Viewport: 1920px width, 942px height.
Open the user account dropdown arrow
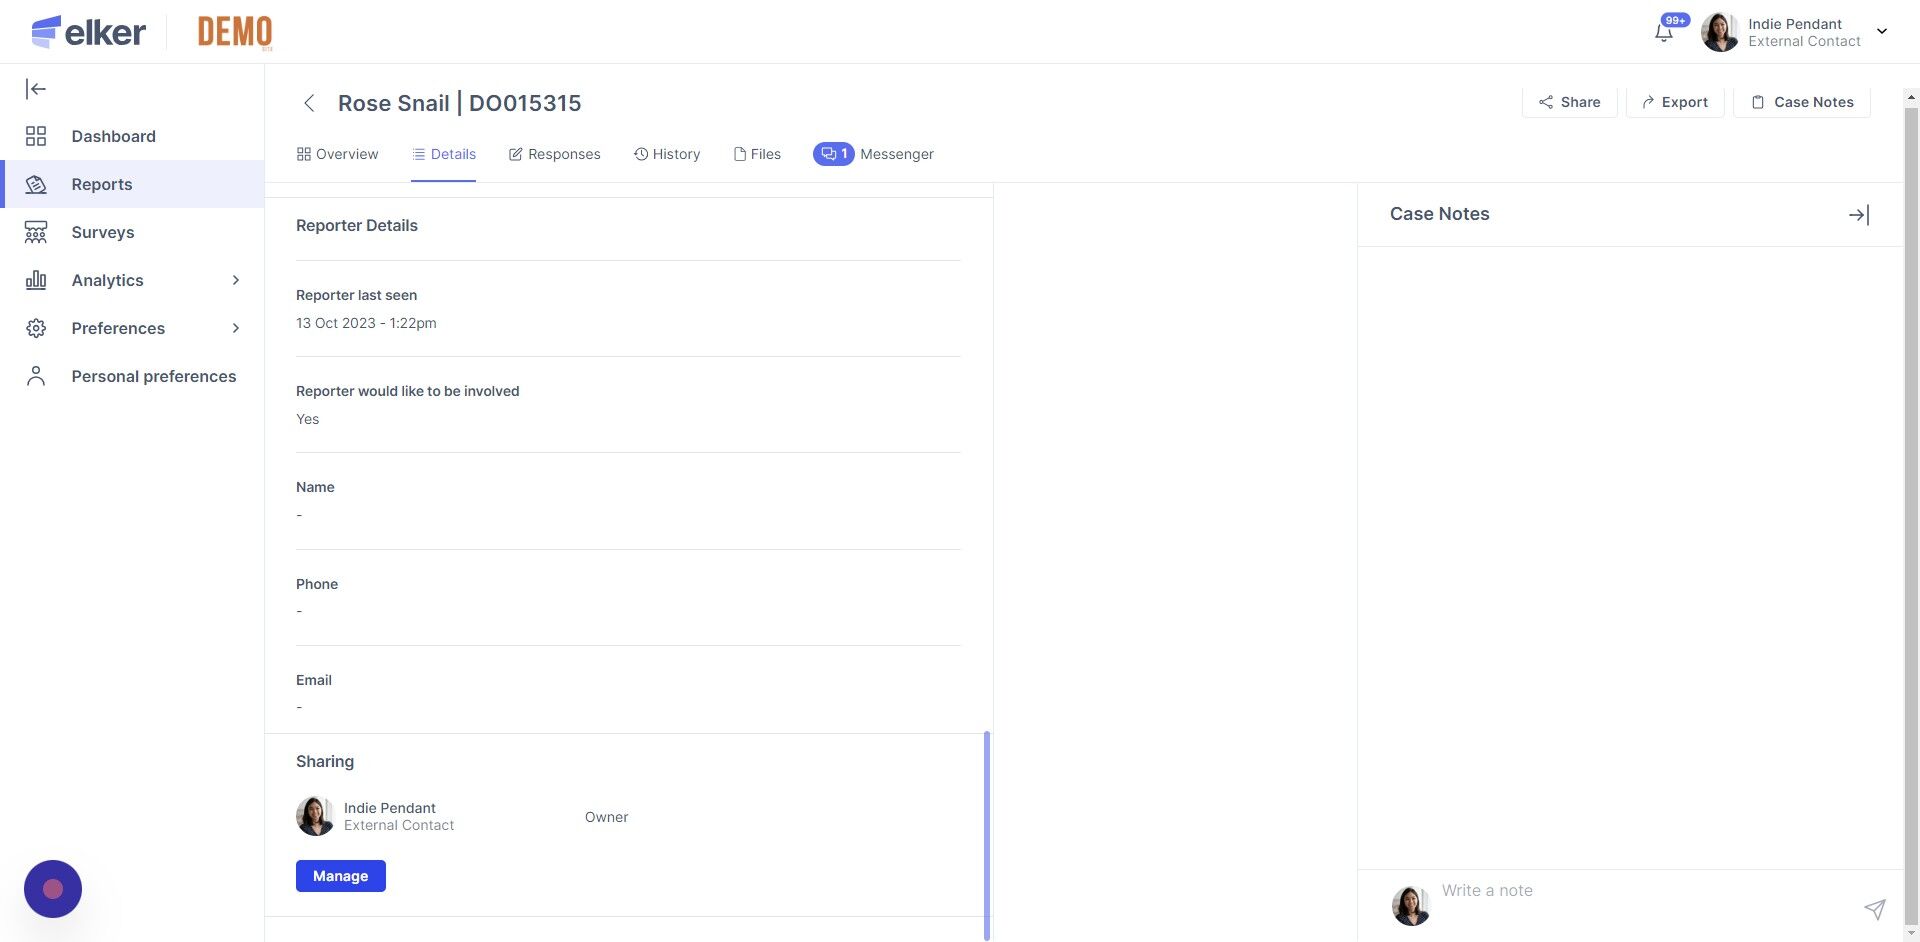[x=1882, y=32]
